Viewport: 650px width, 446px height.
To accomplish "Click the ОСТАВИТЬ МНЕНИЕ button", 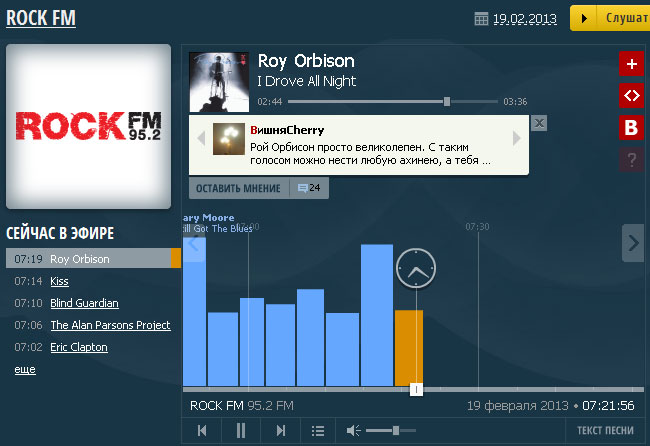I will 238,188.
